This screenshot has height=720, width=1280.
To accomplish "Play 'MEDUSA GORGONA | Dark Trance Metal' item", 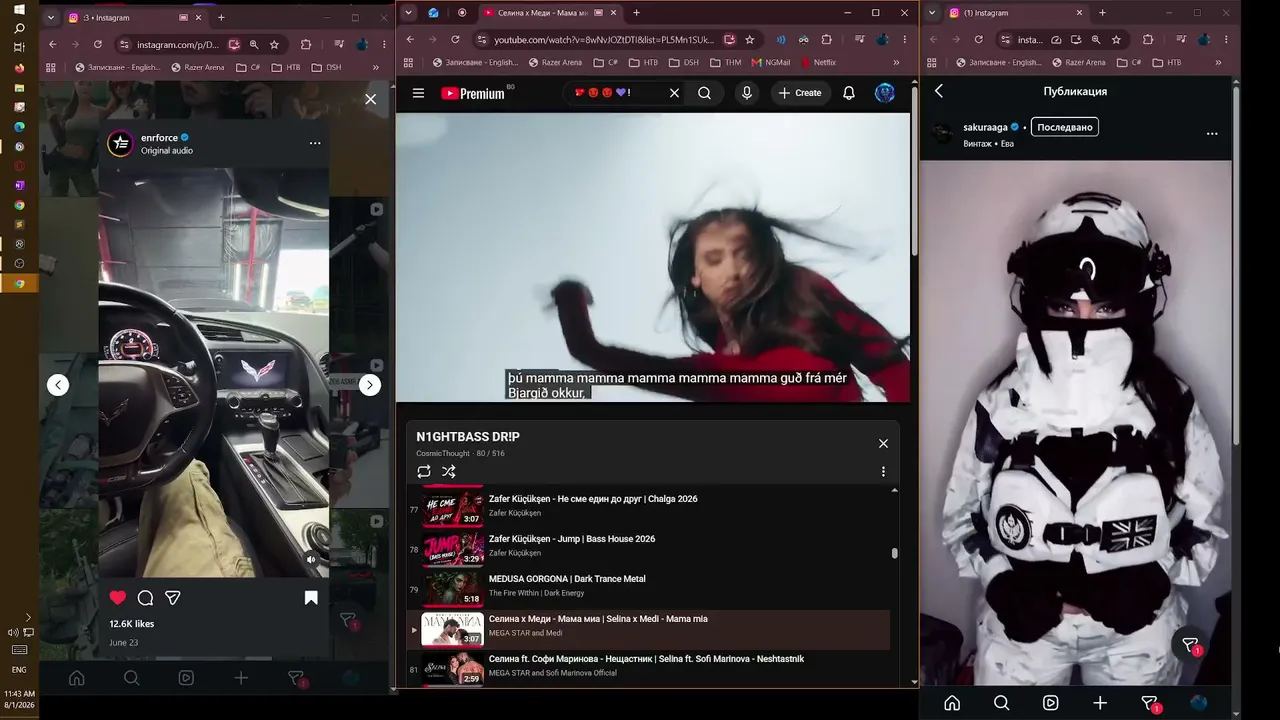I will [648, 588].
